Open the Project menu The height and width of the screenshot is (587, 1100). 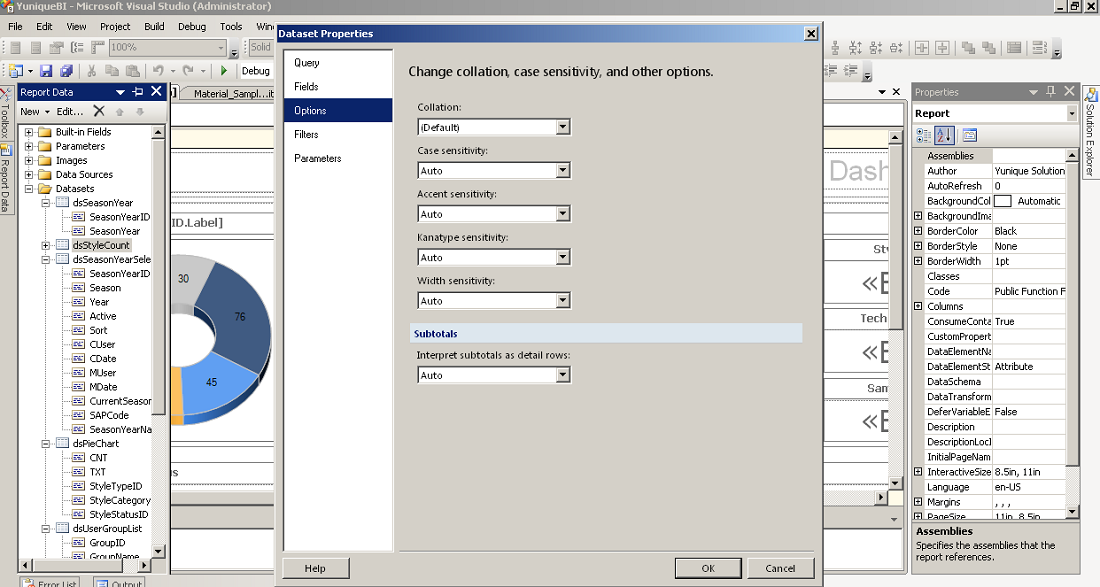115,27
